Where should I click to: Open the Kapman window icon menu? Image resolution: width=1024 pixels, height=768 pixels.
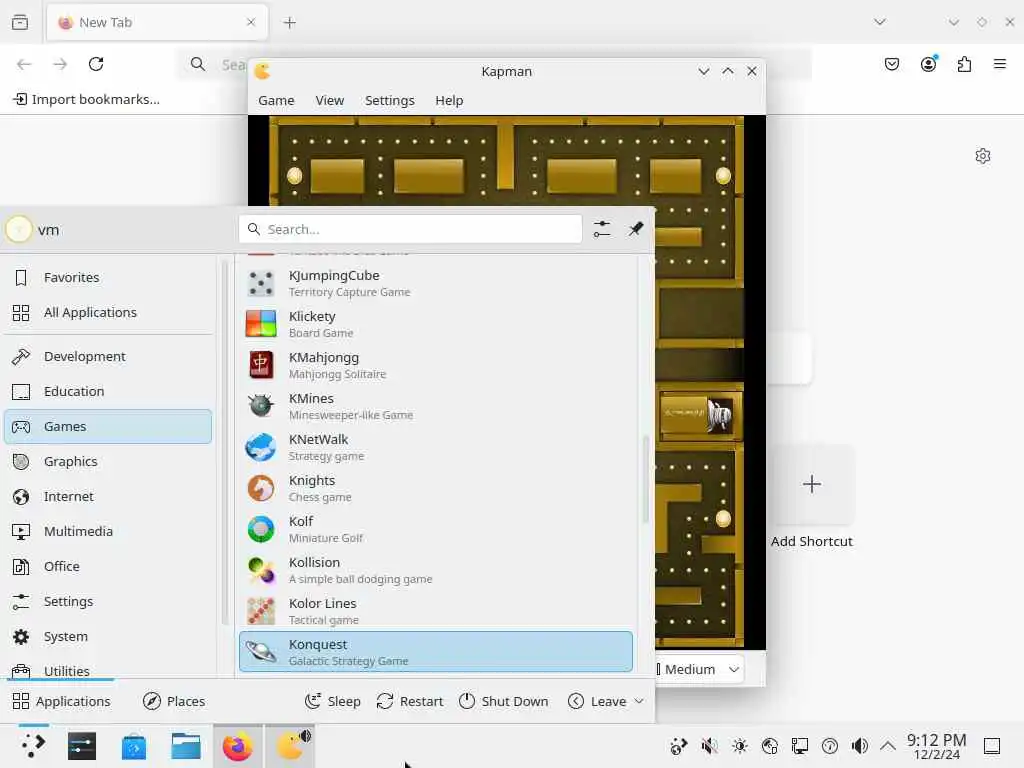click(x=263, y=71)
